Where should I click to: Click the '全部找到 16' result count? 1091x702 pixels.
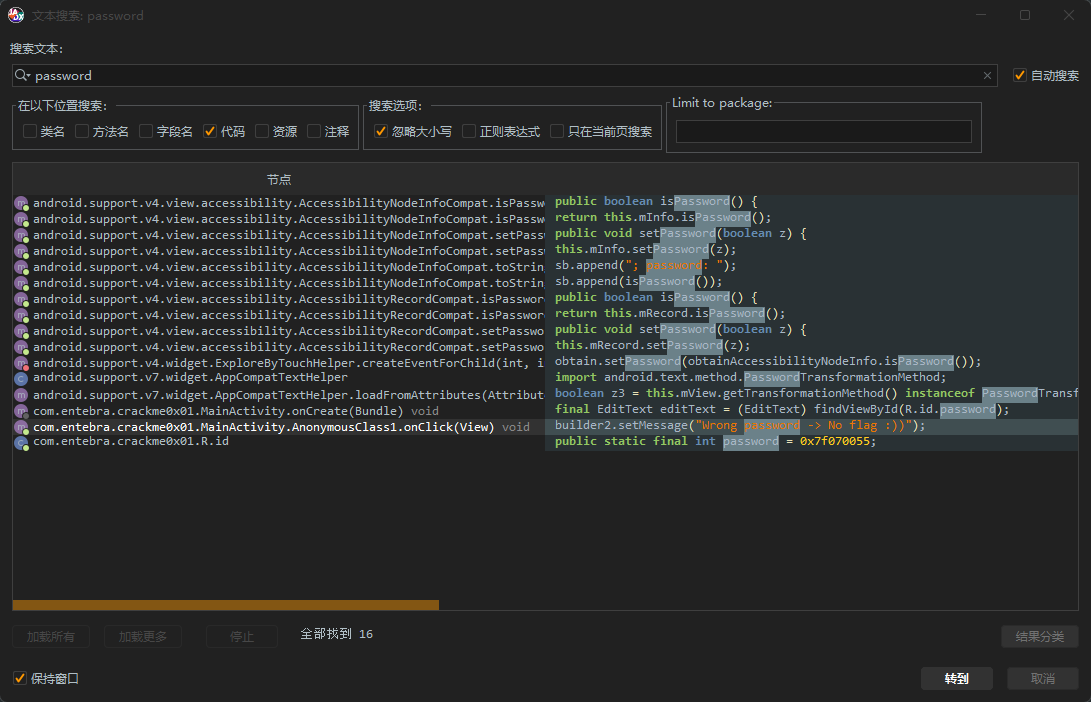click(x=336, y=635)
